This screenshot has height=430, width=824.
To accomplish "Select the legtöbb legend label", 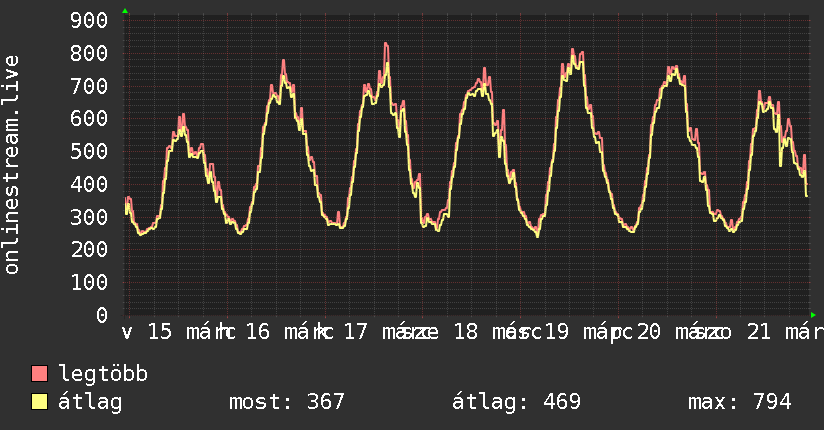I will coord(103,374).
